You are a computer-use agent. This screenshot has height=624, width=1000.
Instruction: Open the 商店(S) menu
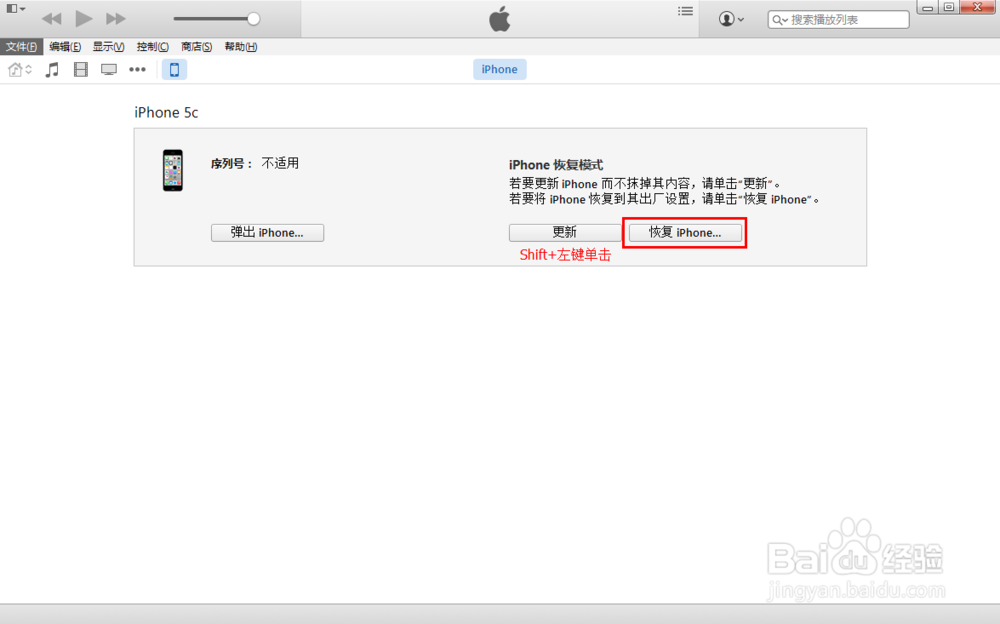click(x=196, y=47)
